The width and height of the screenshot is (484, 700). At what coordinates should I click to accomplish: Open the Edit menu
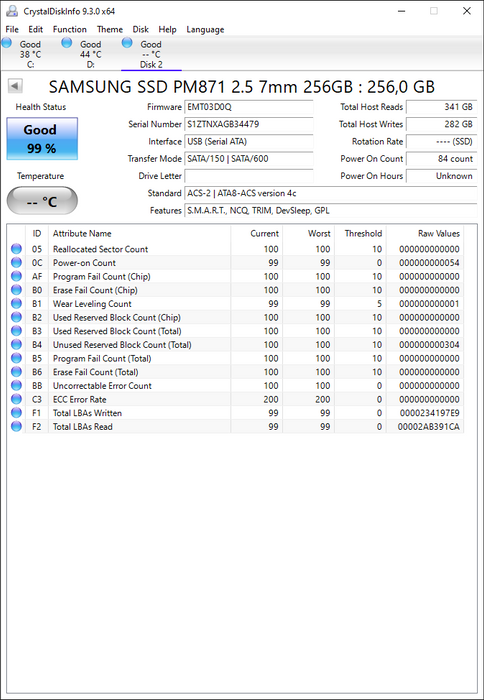(x=36, y=29)
